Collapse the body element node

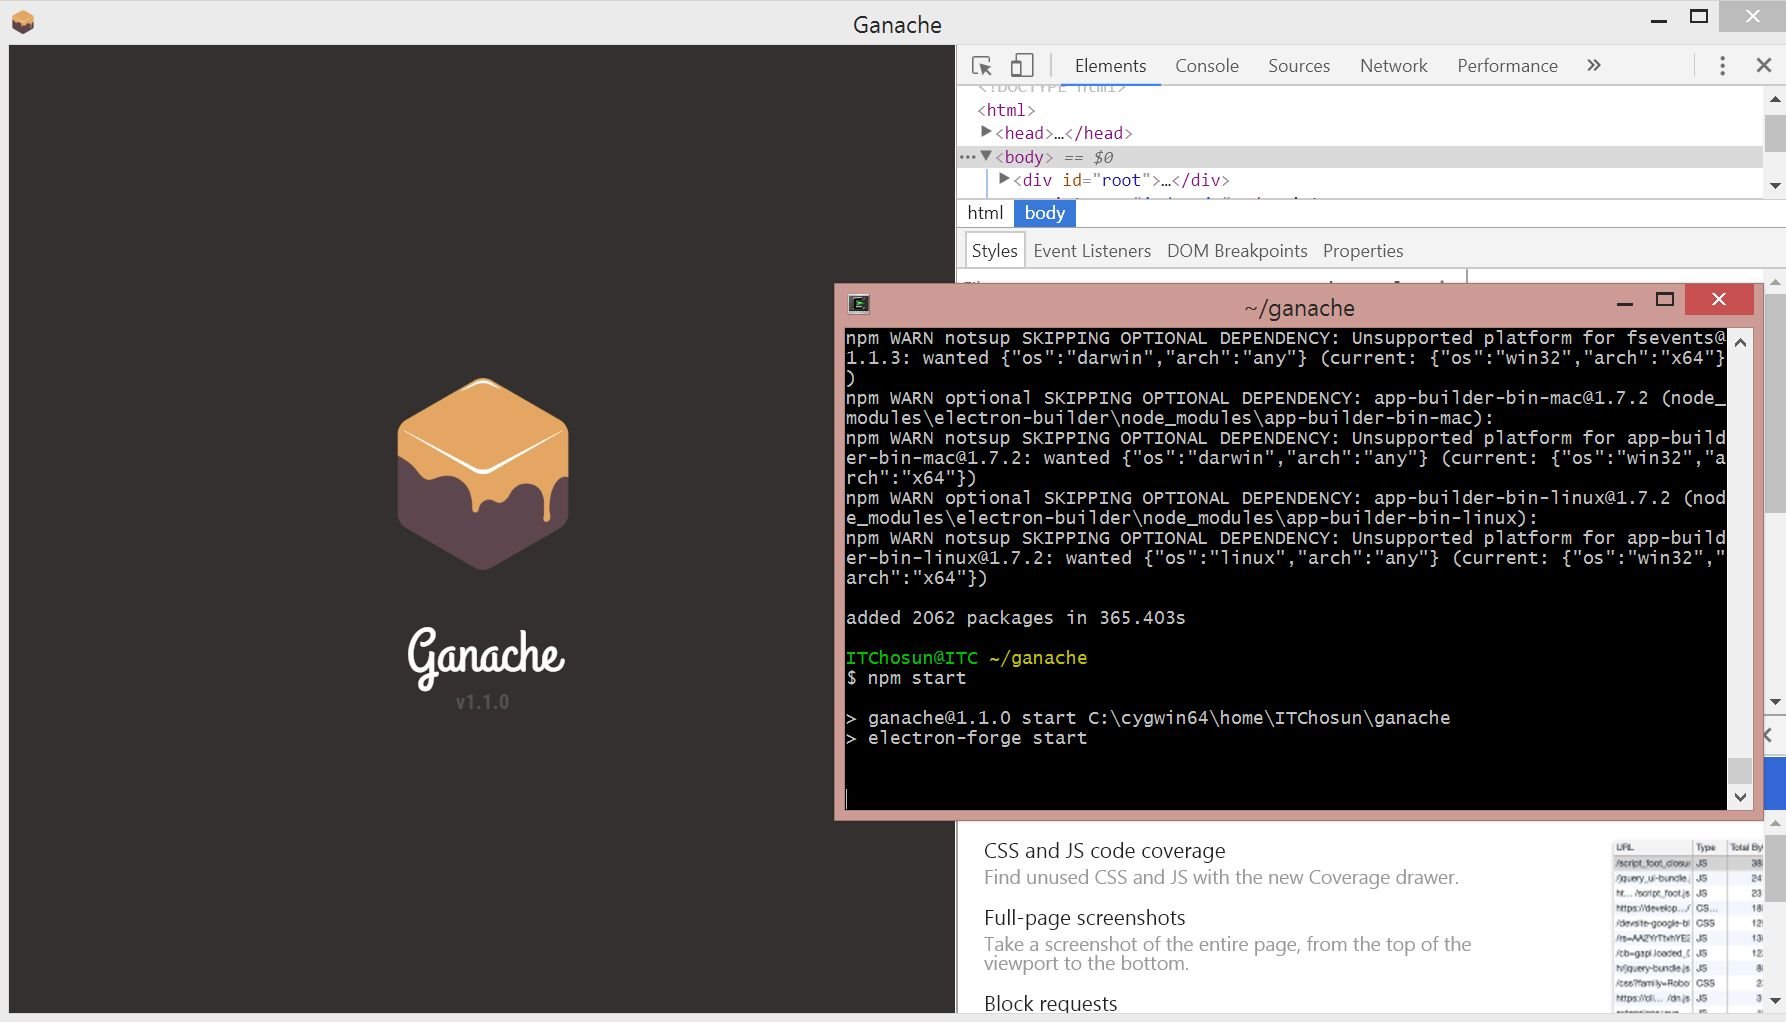click(x=986, y=156)
